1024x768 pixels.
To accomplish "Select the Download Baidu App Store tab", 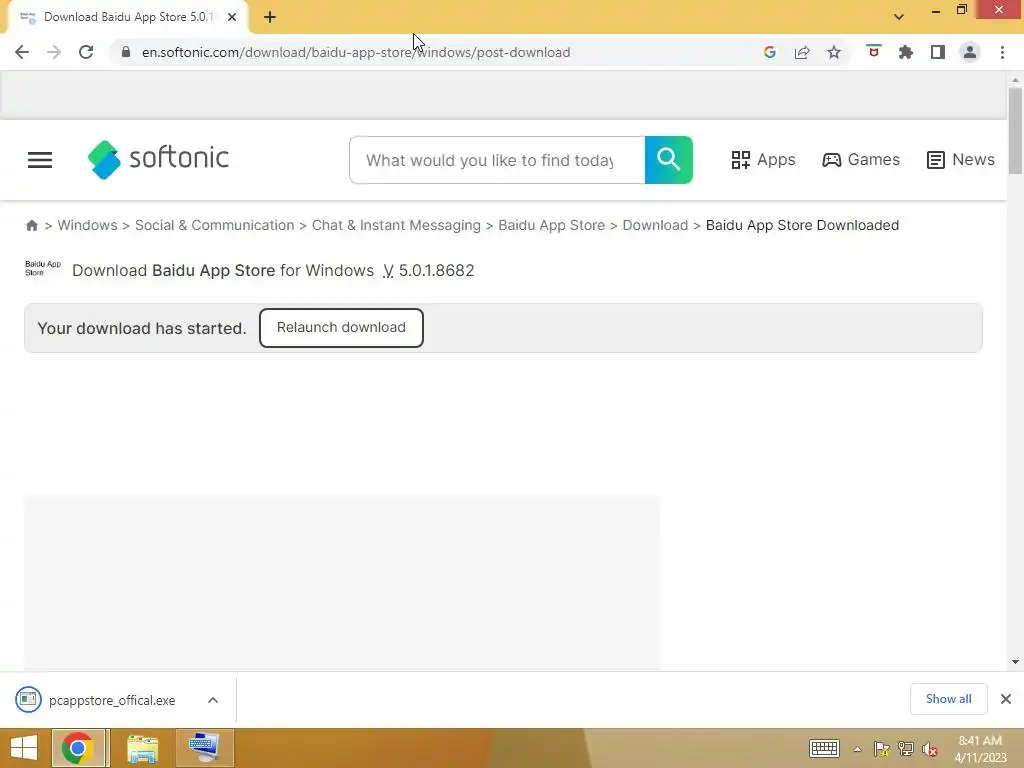I will [128, 17].
